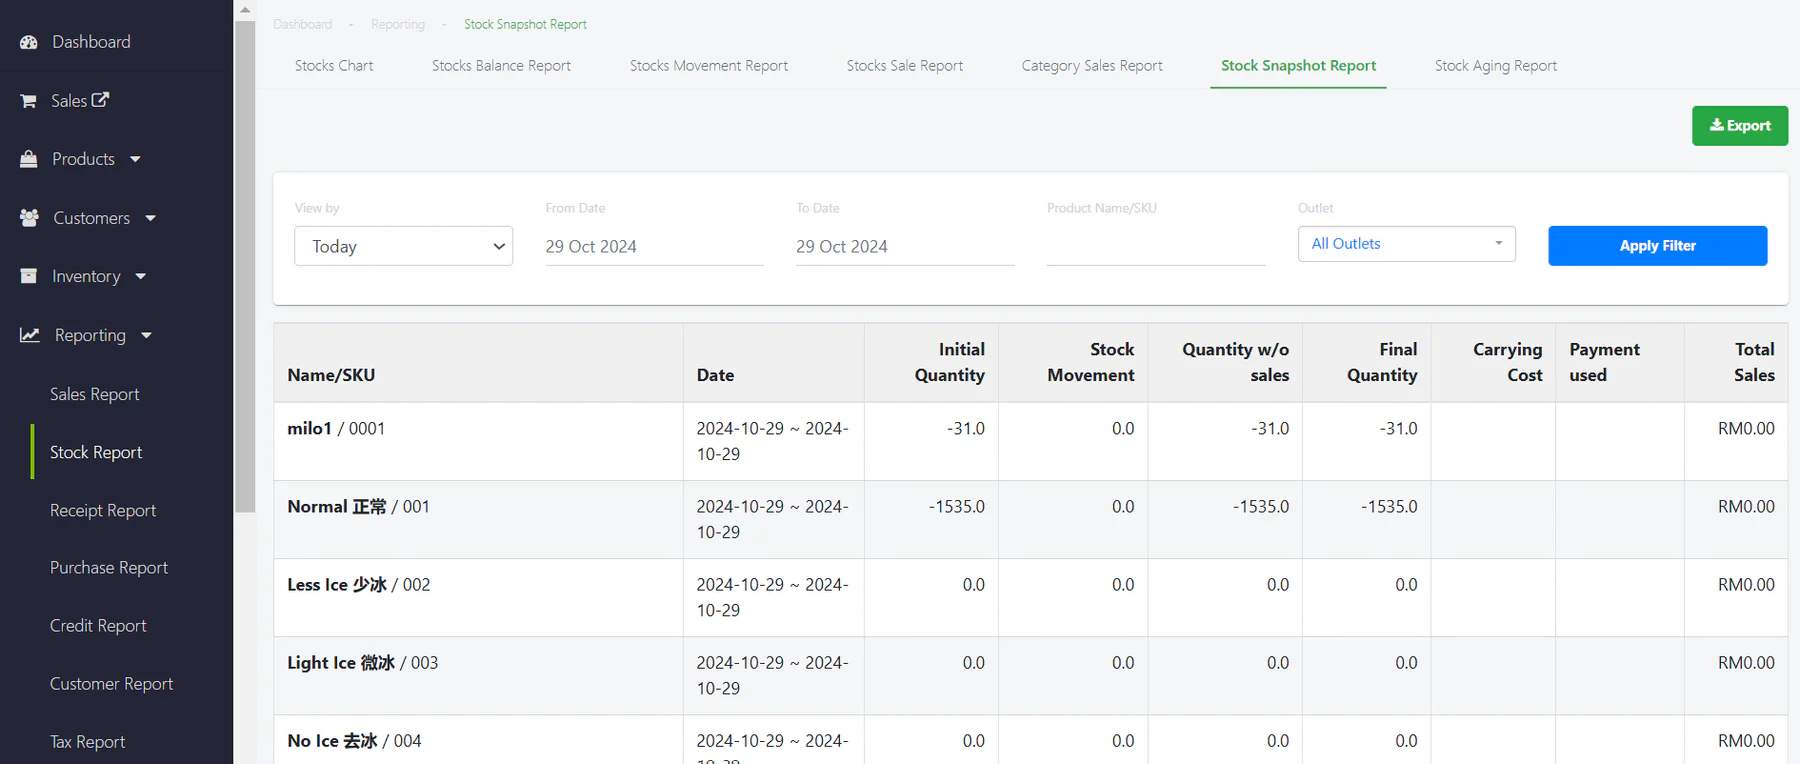The height and width of the screenshot is (764, 1800).
Task: Open Sales Report in sidebar
Action: click(x=94, y=394)
